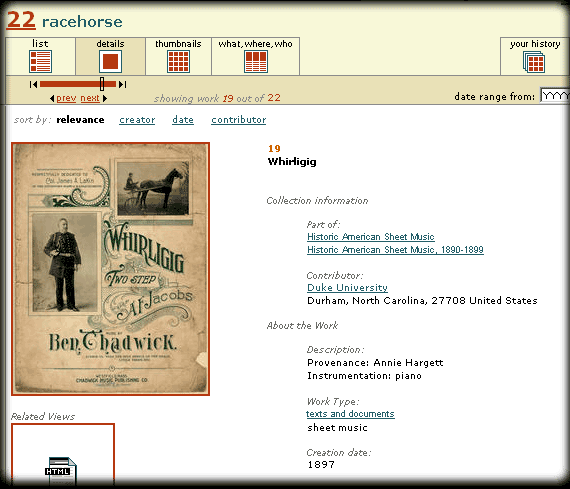The width and height of the screenshot is (570, 489).
Task: Click the what, where, who columns icon
Action: (x=256, y=62)
